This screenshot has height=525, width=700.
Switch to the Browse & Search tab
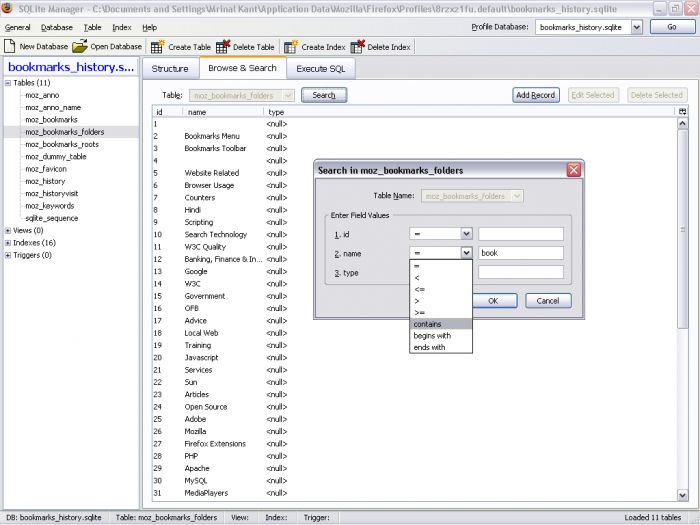click(x=242, y=68)
